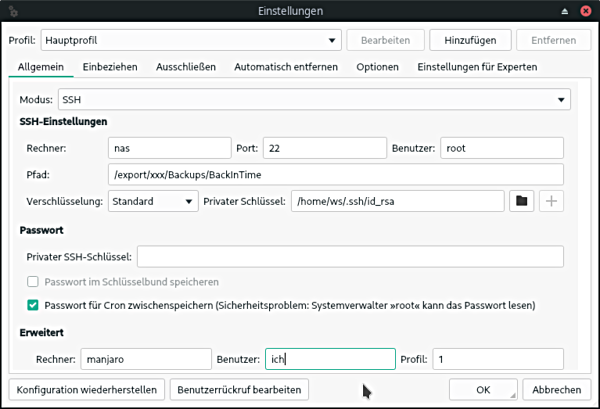Click the window menu icon in title bar
This screenshot has width=600, height=409.
point(12,11)
